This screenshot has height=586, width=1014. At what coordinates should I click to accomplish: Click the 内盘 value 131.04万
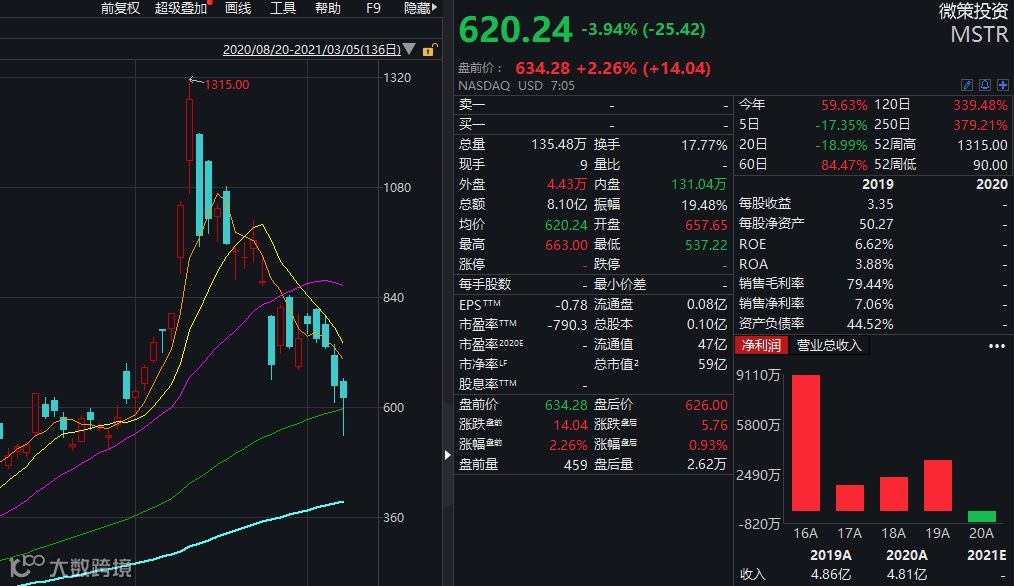698,184
